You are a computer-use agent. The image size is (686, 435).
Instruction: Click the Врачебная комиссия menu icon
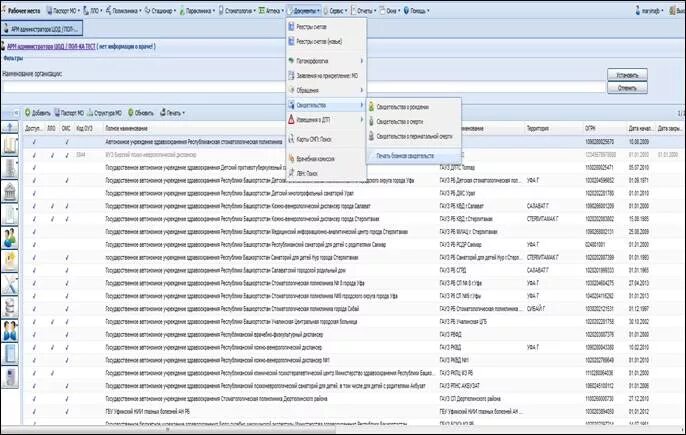coord(291,158)
